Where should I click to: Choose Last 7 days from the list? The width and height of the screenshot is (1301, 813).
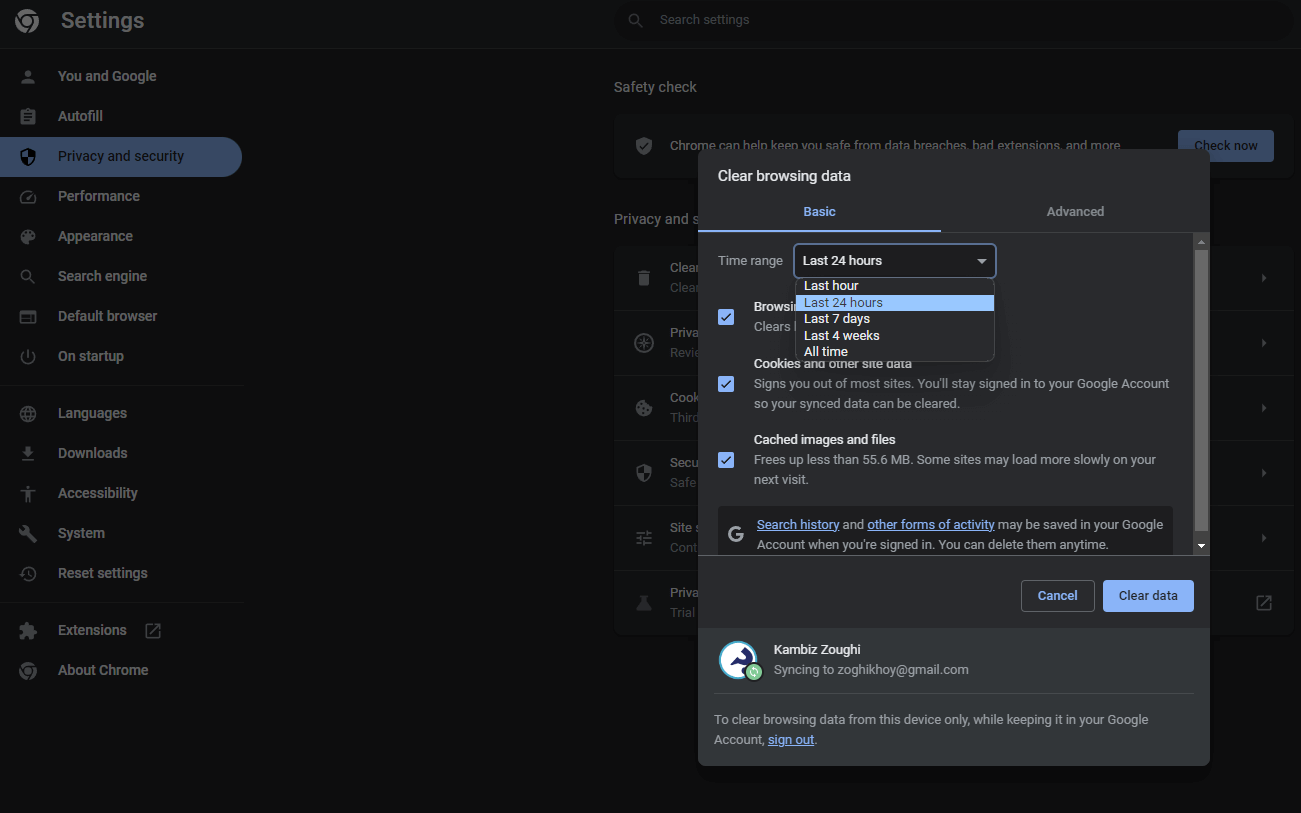click(x=895, y=319)
